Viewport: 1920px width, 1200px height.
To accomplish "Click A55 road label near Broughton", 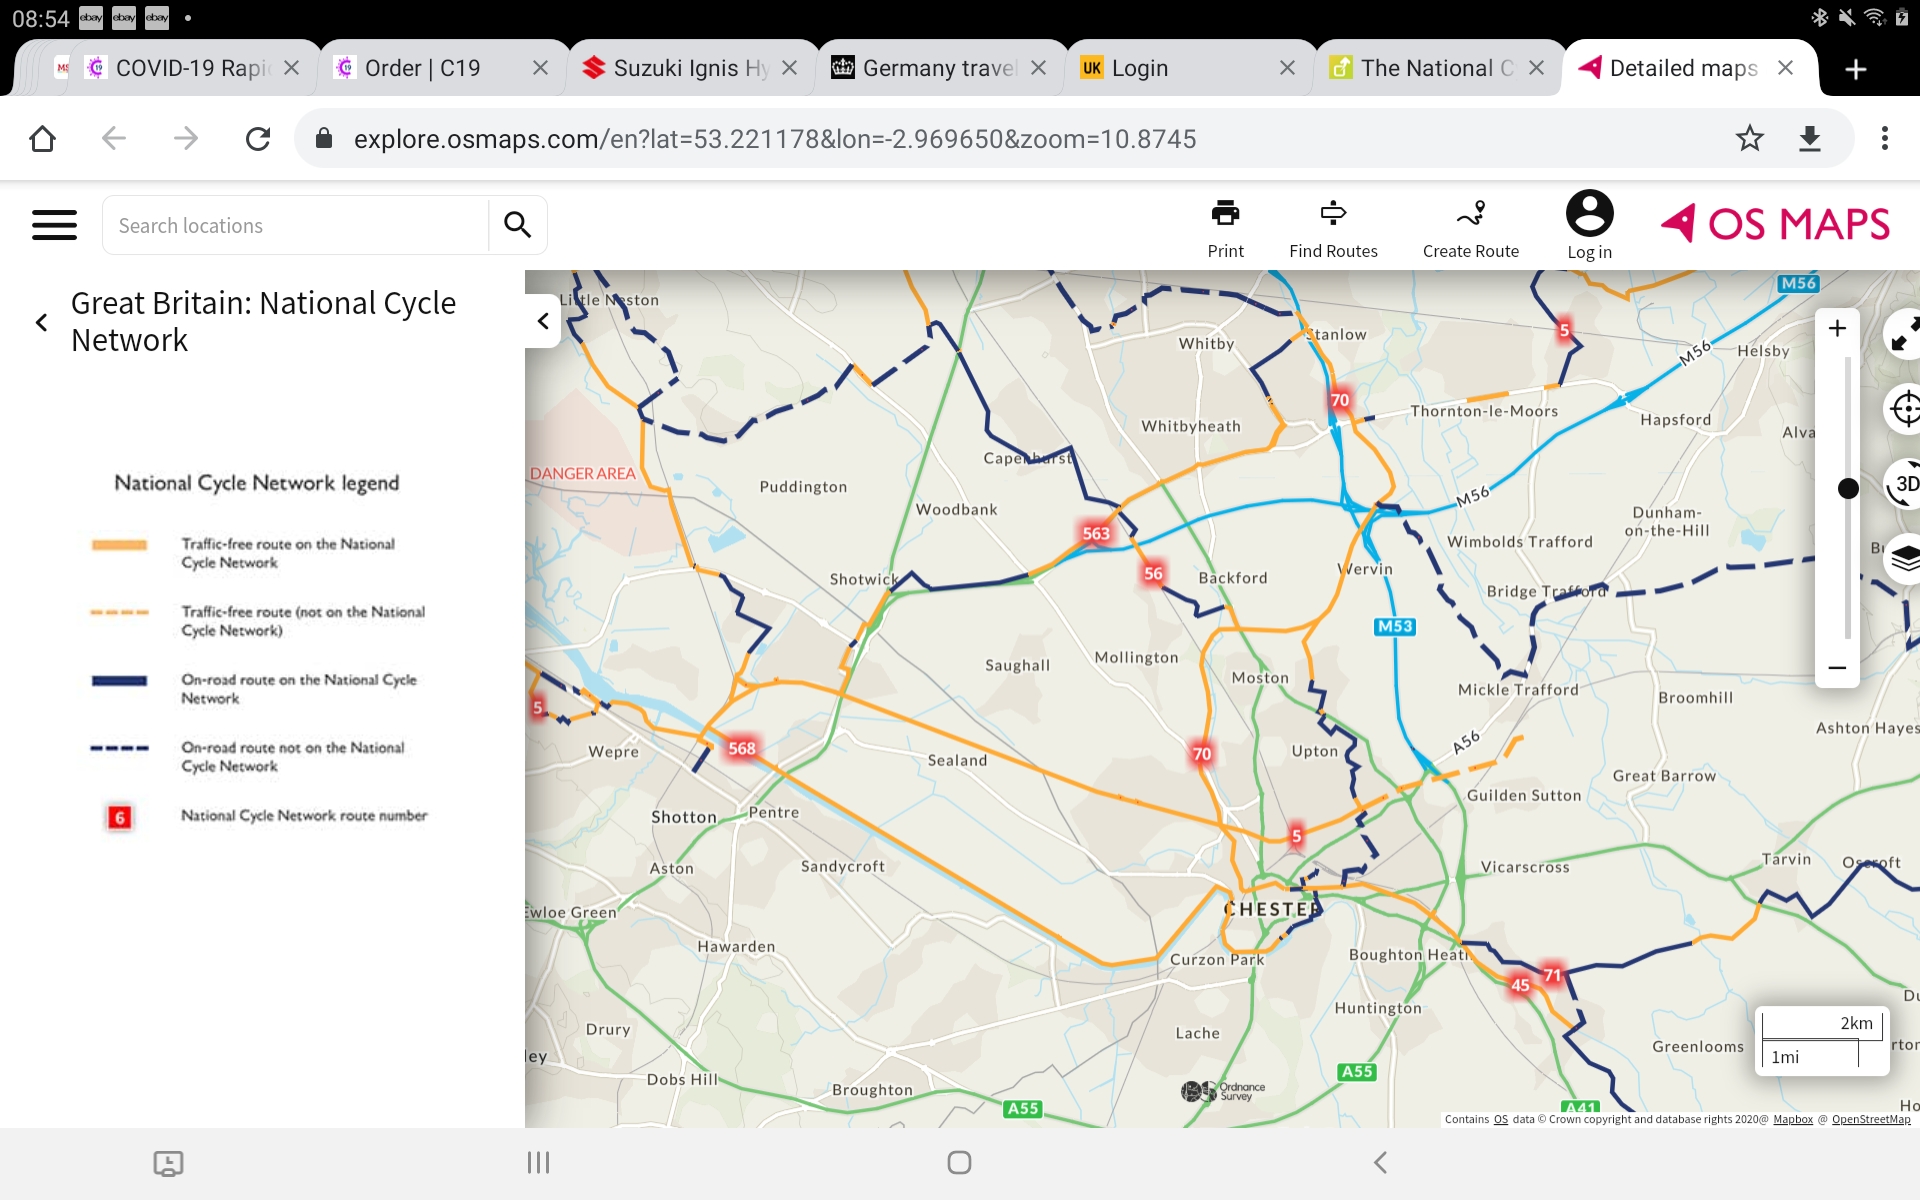I will (1023, 1108).
